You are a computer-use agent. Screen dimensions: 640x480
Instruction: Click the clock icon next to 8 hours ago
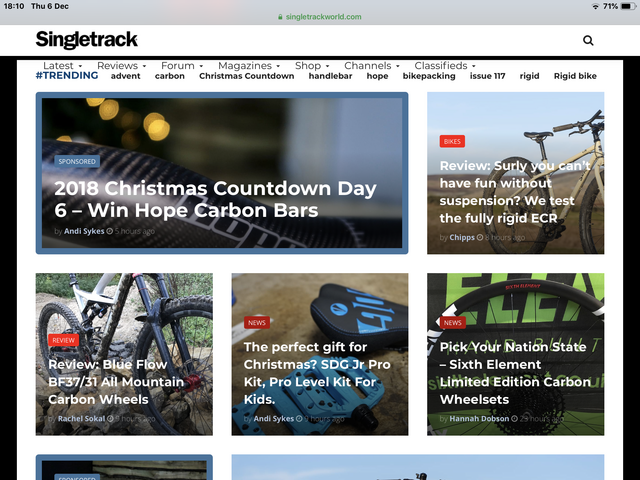[480, 237]
